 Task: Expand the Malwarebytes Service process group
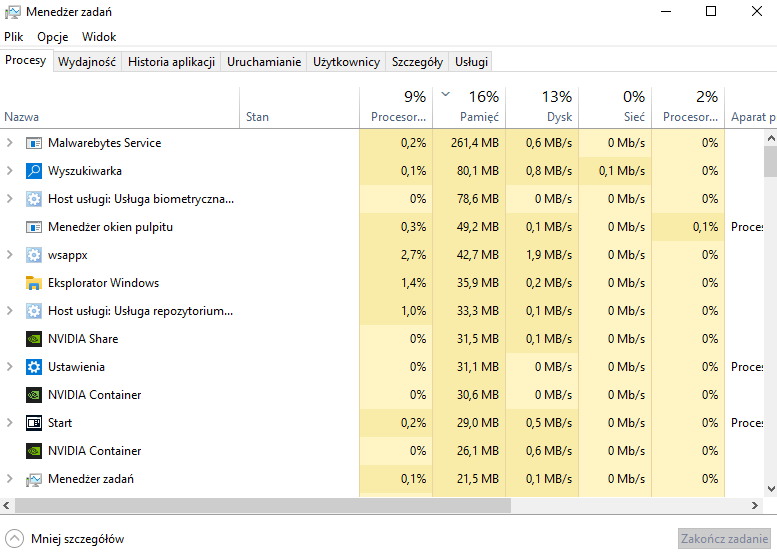(x=10, y=143)
